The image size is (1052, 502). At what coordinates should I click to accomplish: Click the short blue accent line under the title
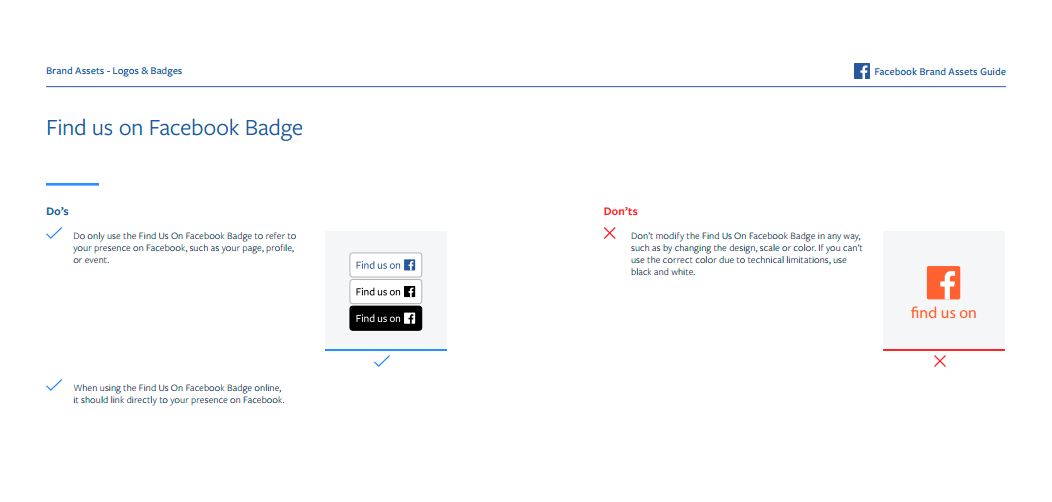tap(72, 184)
